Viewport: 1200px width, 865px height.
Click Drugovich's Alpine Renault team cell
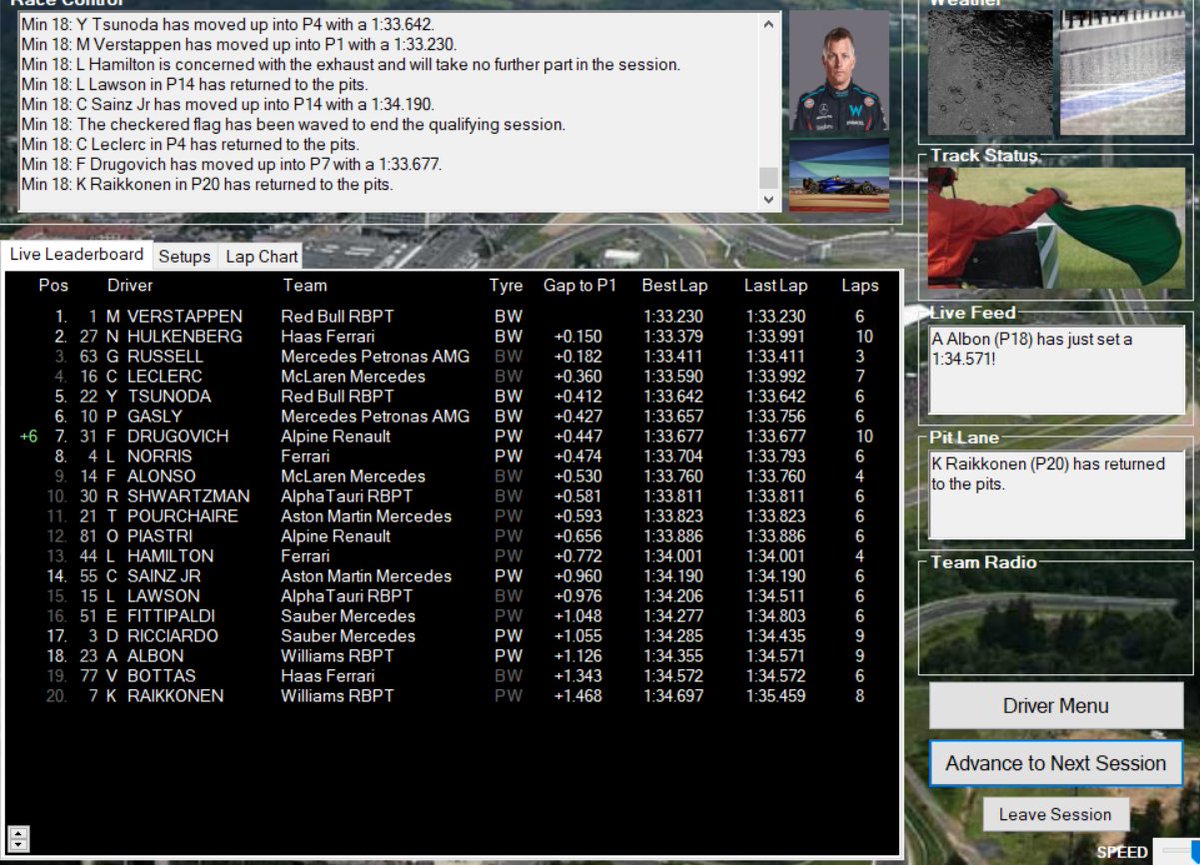tap(336, 436)
